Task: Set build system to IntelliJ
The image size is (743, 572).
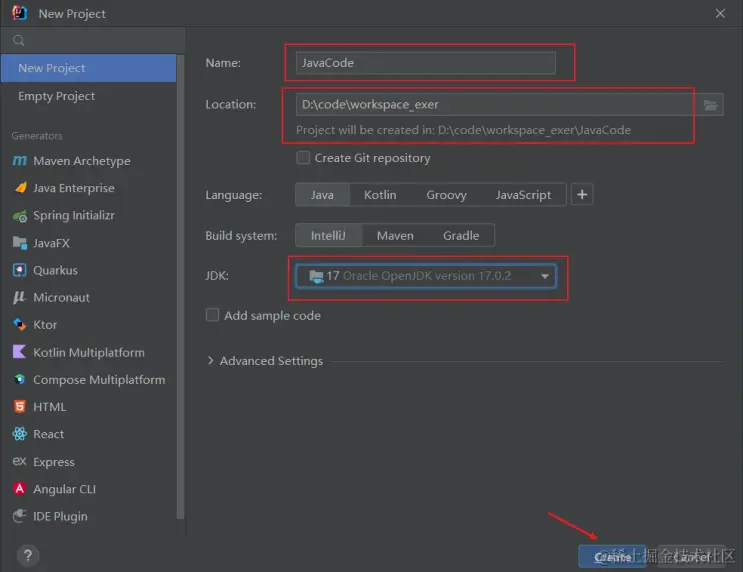Action: (328, 236)
